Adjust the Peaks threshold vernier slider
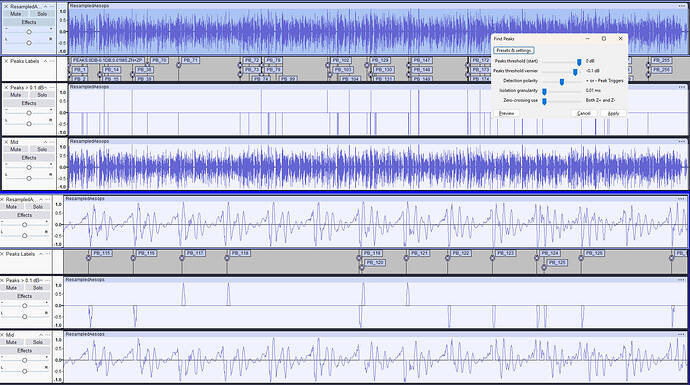The width and height of the screenshot is (690, 385). tap(575, 72)
